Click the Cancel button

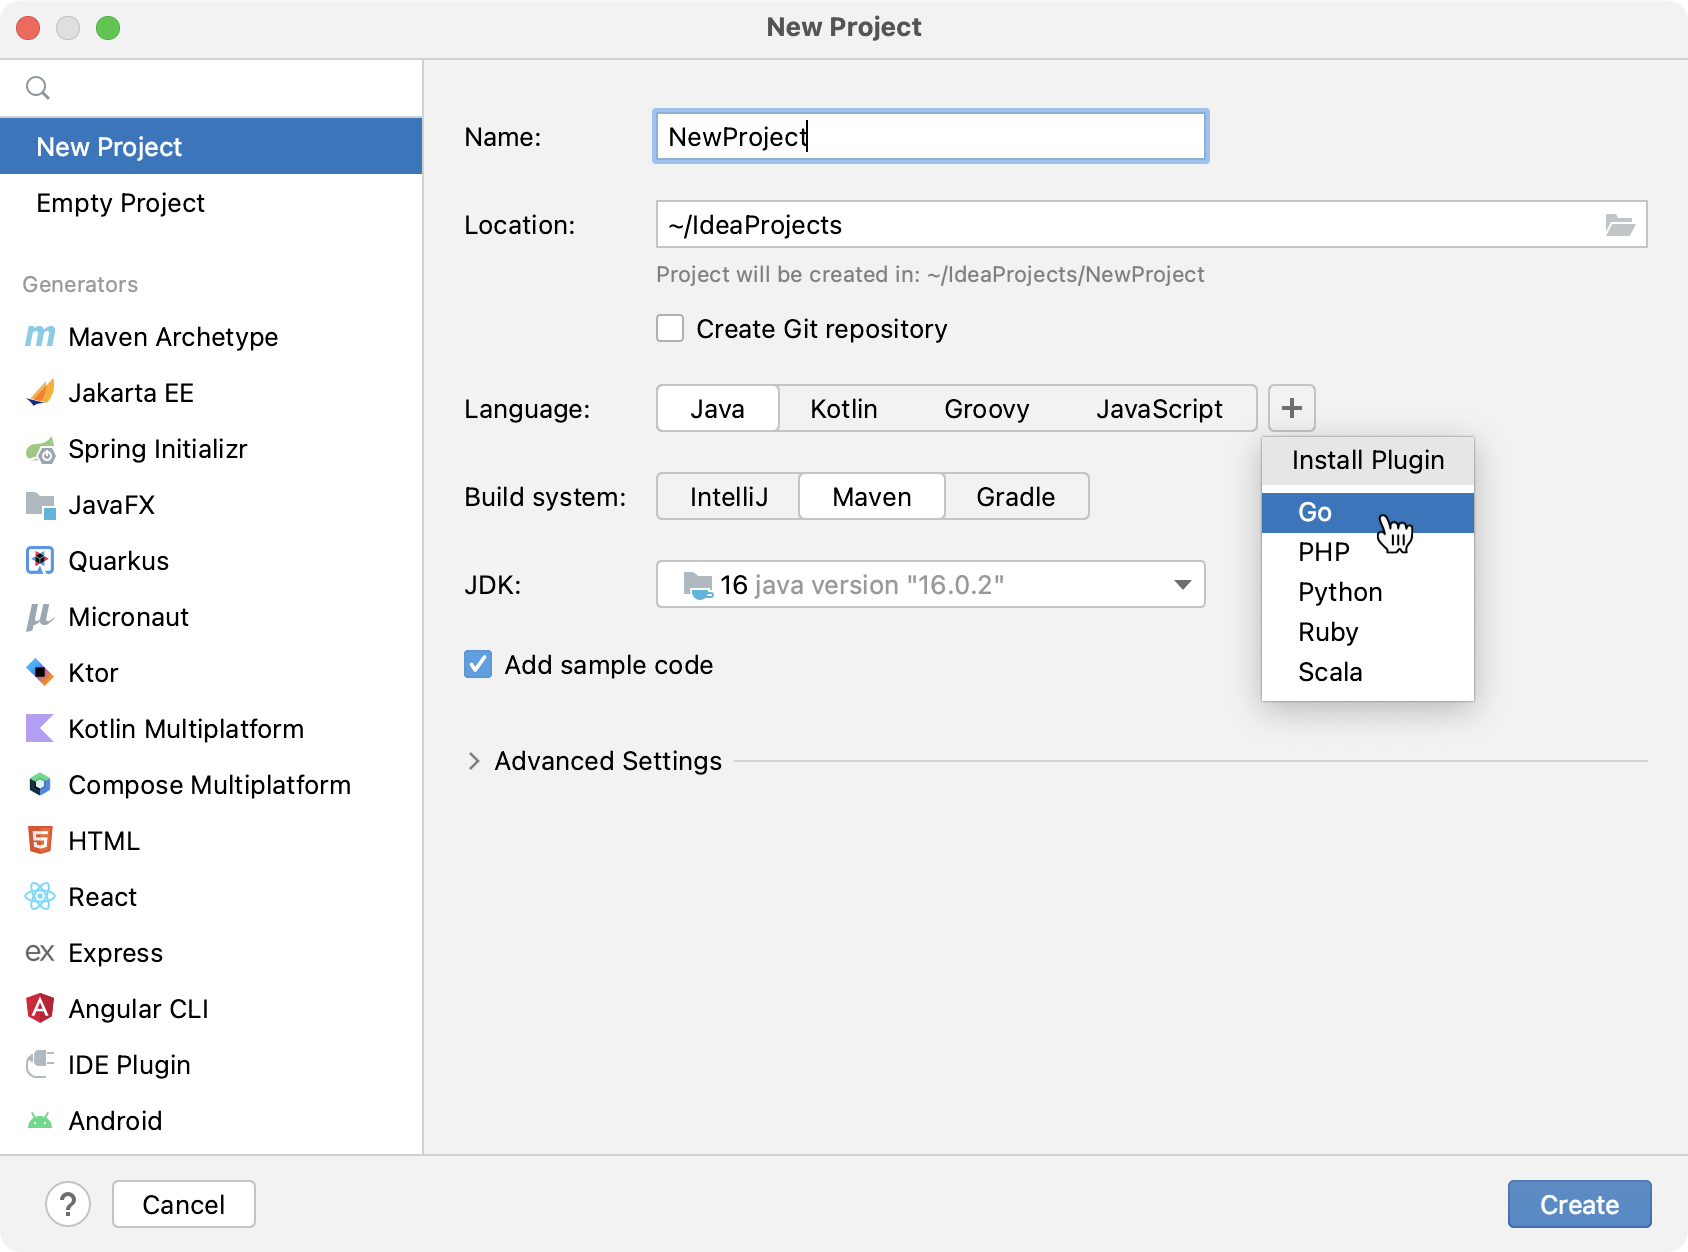click(x=184, y=1204)
